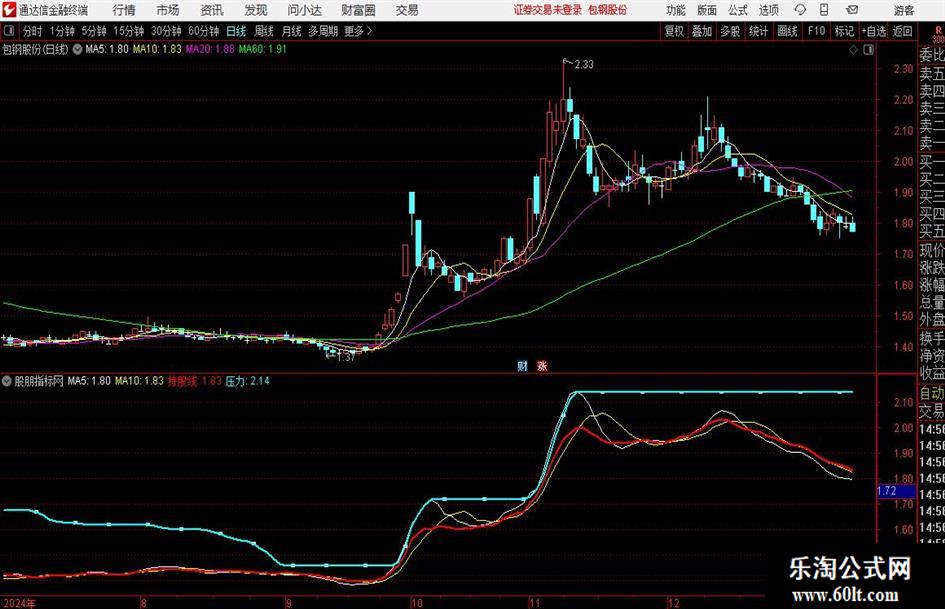Select the 日线 daily period tab
The width and height of the screenshot is (945, 609).
236,31
